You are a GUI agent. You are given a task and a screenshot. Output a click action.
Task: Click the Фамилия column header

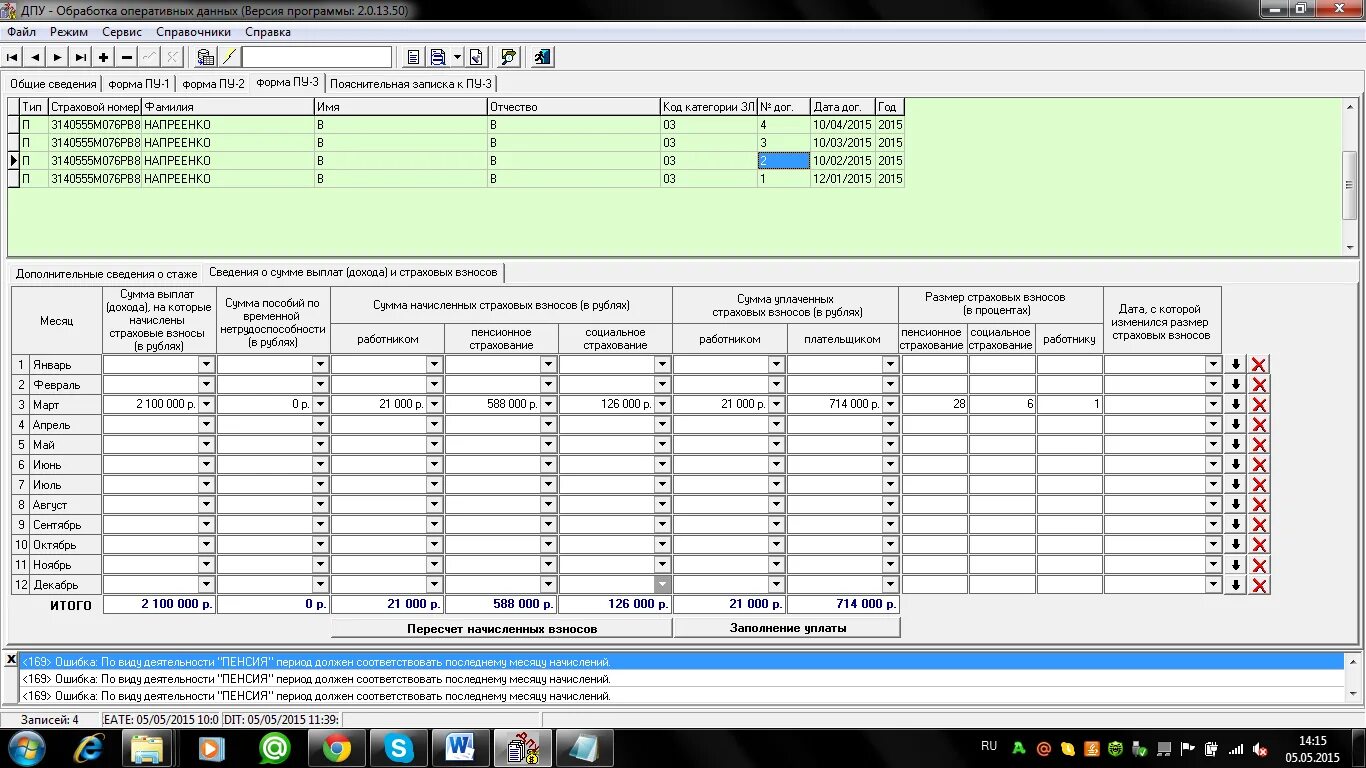coord(228,107)
